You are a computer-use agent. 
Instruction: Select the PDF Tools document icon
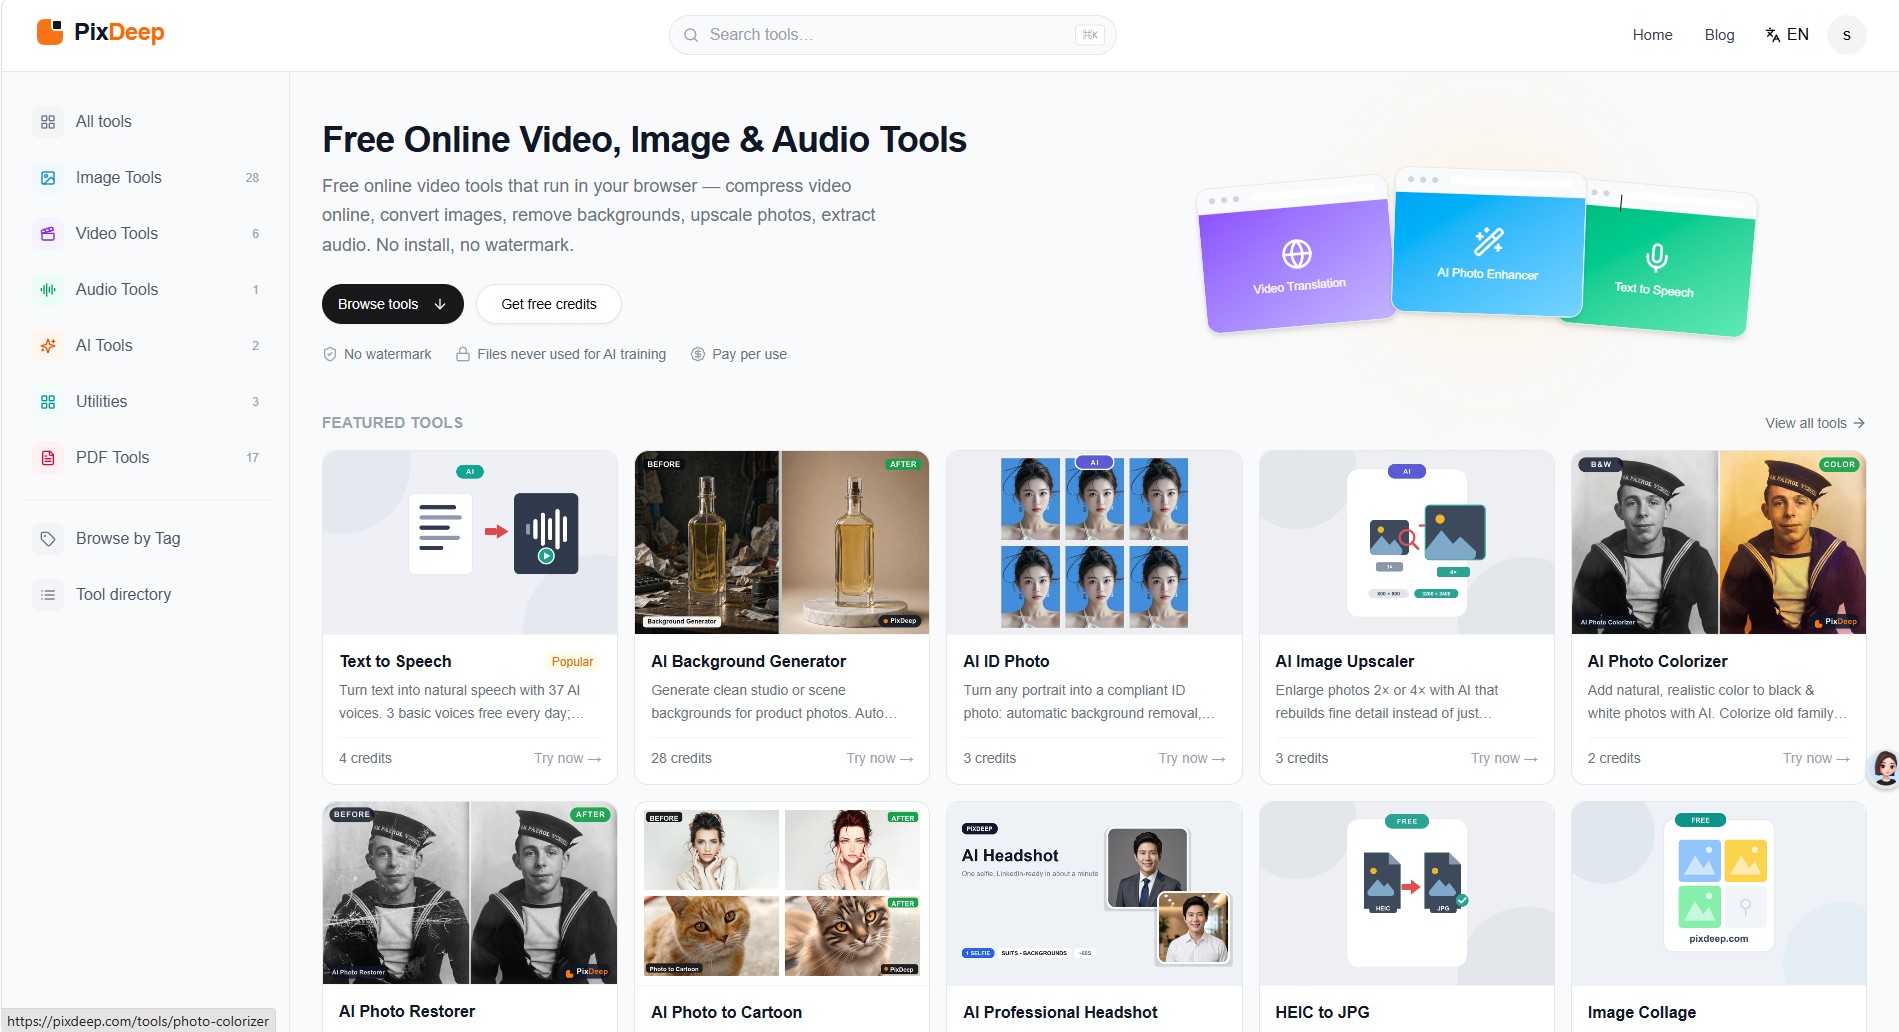[48, 458]
